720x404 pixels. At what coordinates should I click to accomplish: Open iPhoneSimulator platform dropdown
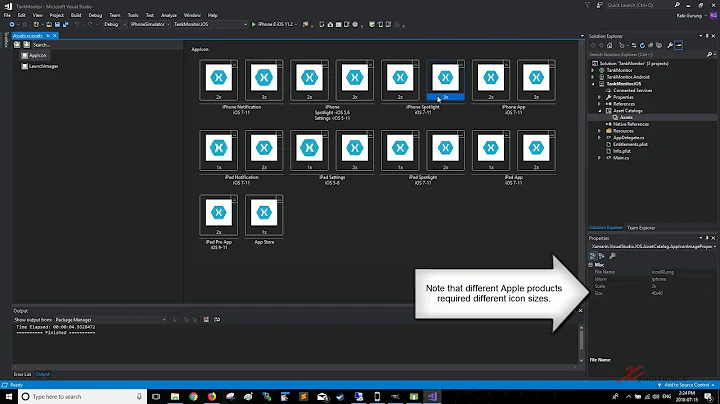pyautogui.click(x=150, y=24)
